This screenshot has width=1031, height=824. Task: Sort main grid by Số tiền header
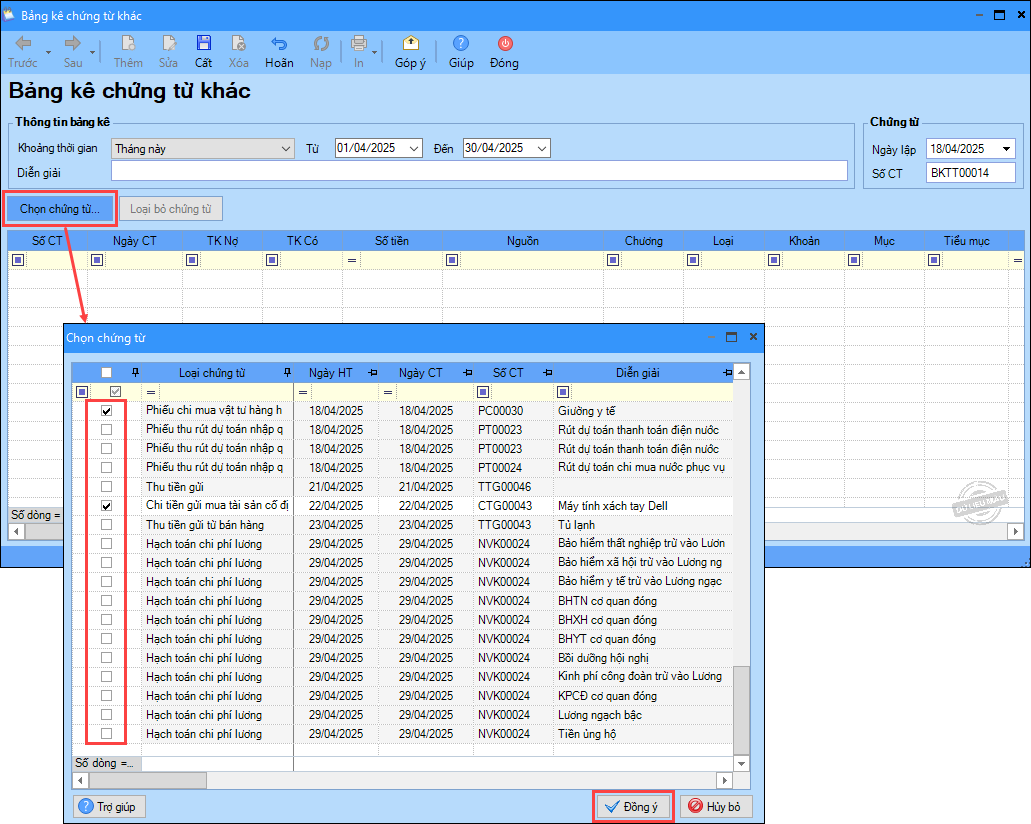click(392, 241)
